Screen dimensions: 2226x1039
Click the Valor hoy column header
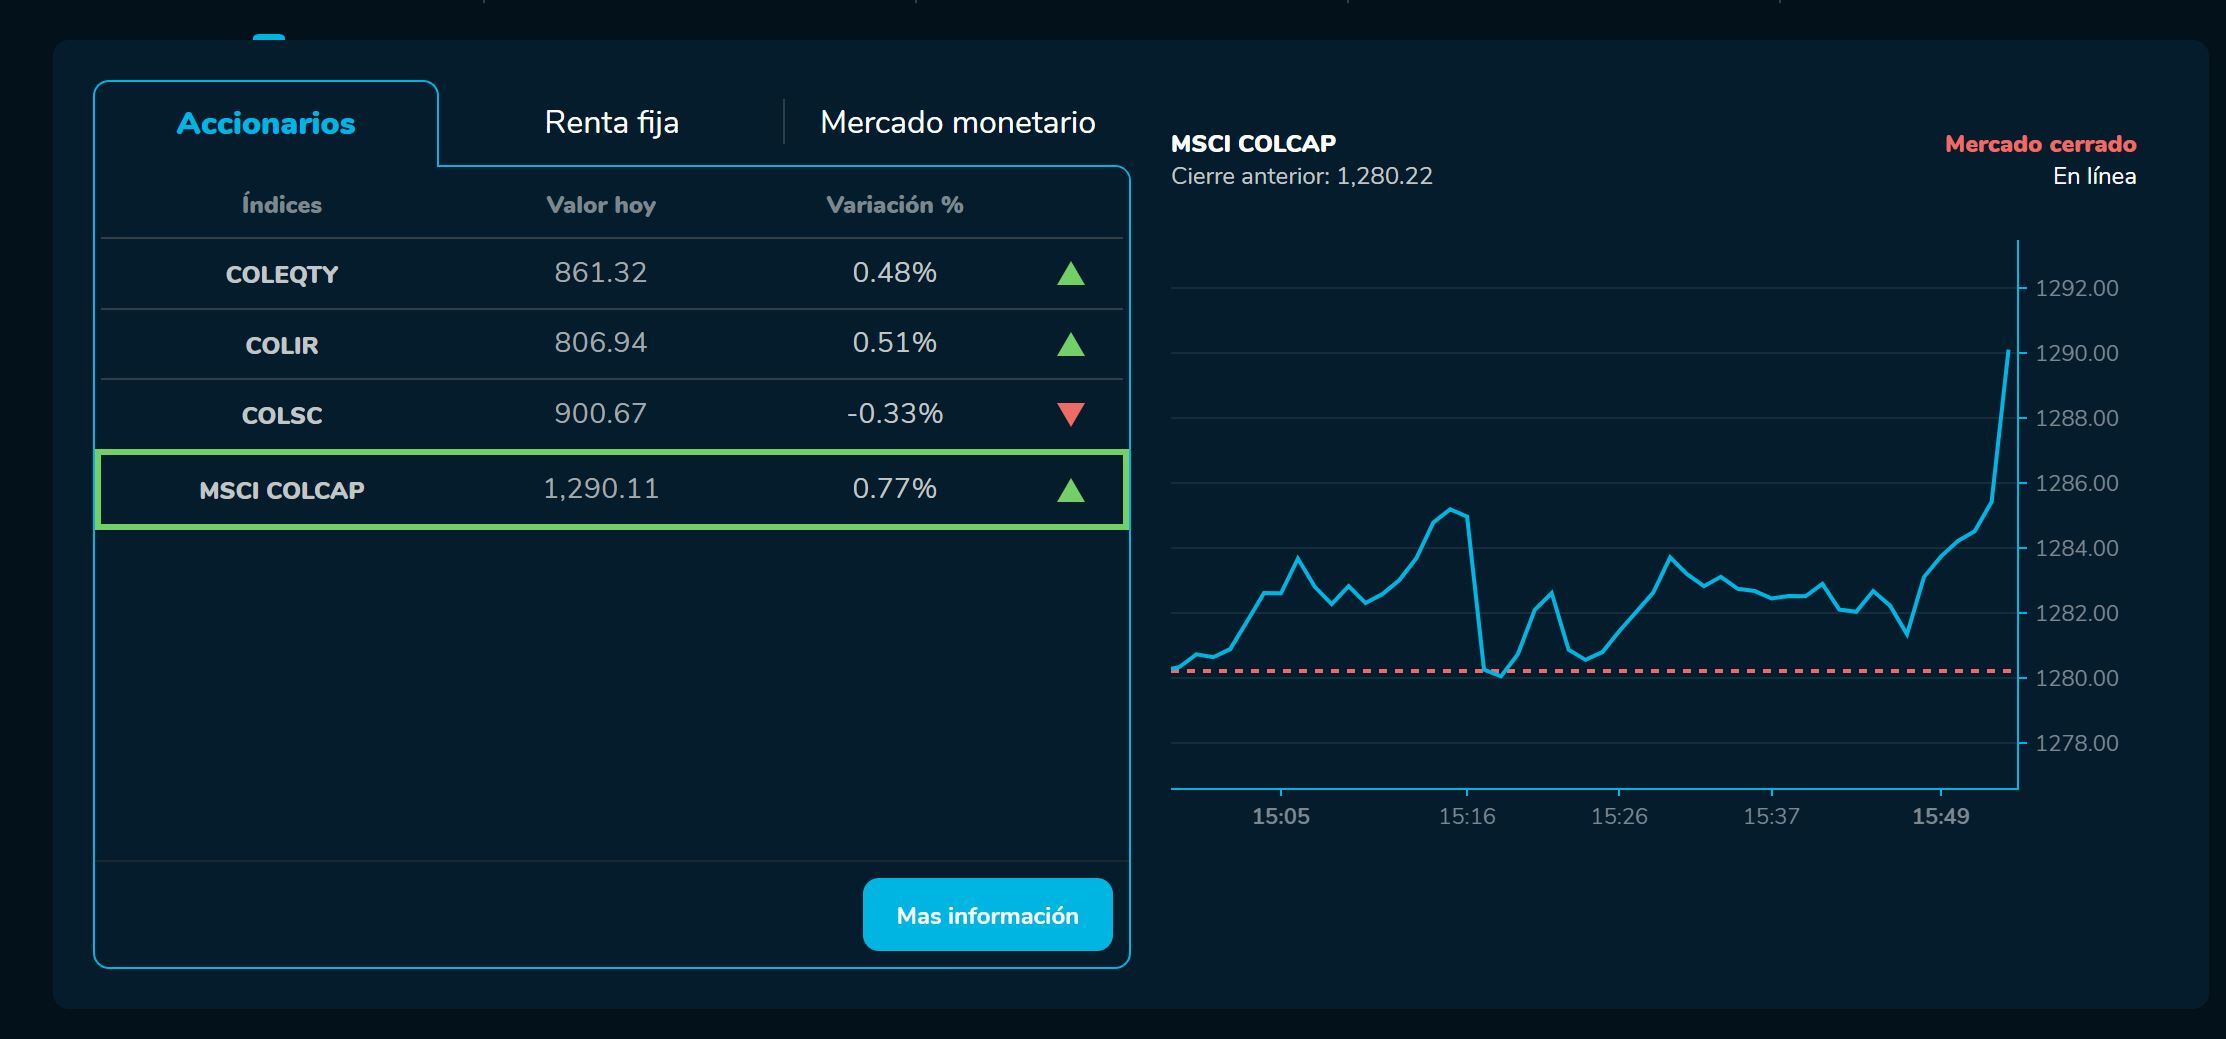click(x=601, y=205)
